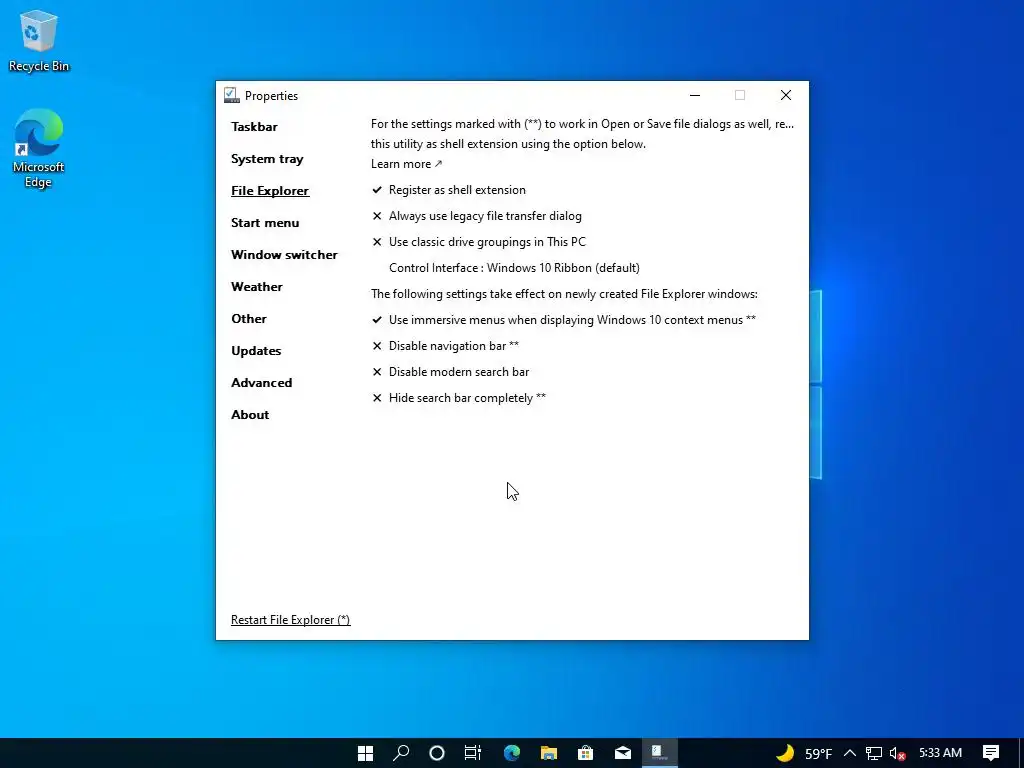Open the Recycle Bin desktop icon

click(39, 40)
